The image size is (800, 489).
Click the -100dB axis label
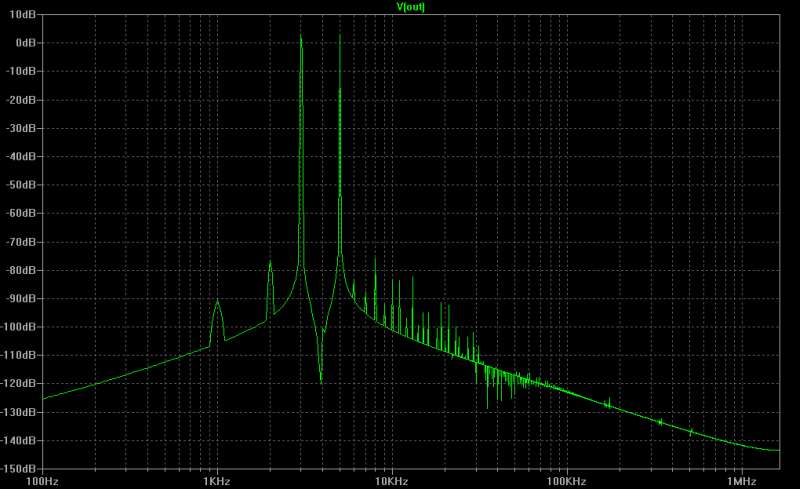19,326
